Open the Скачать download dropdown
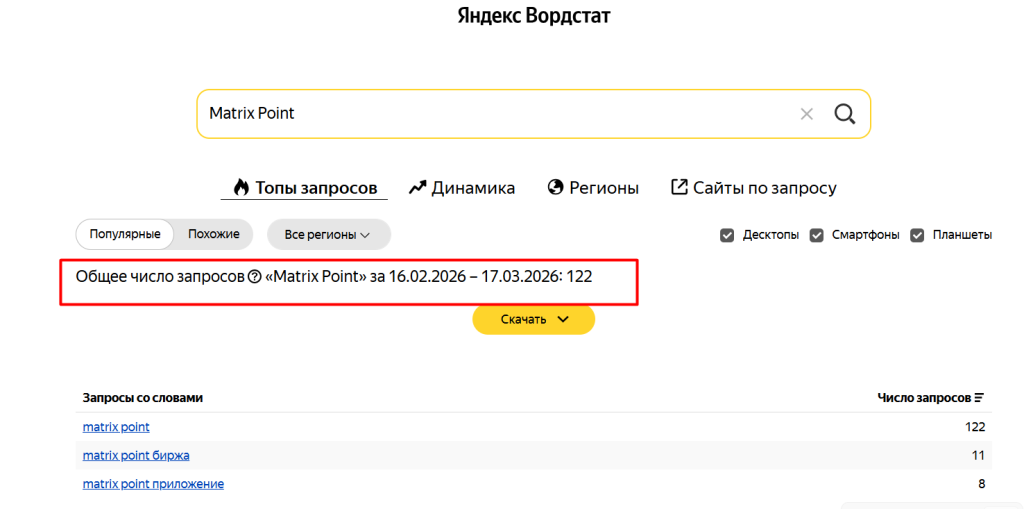 click(534, 320)
